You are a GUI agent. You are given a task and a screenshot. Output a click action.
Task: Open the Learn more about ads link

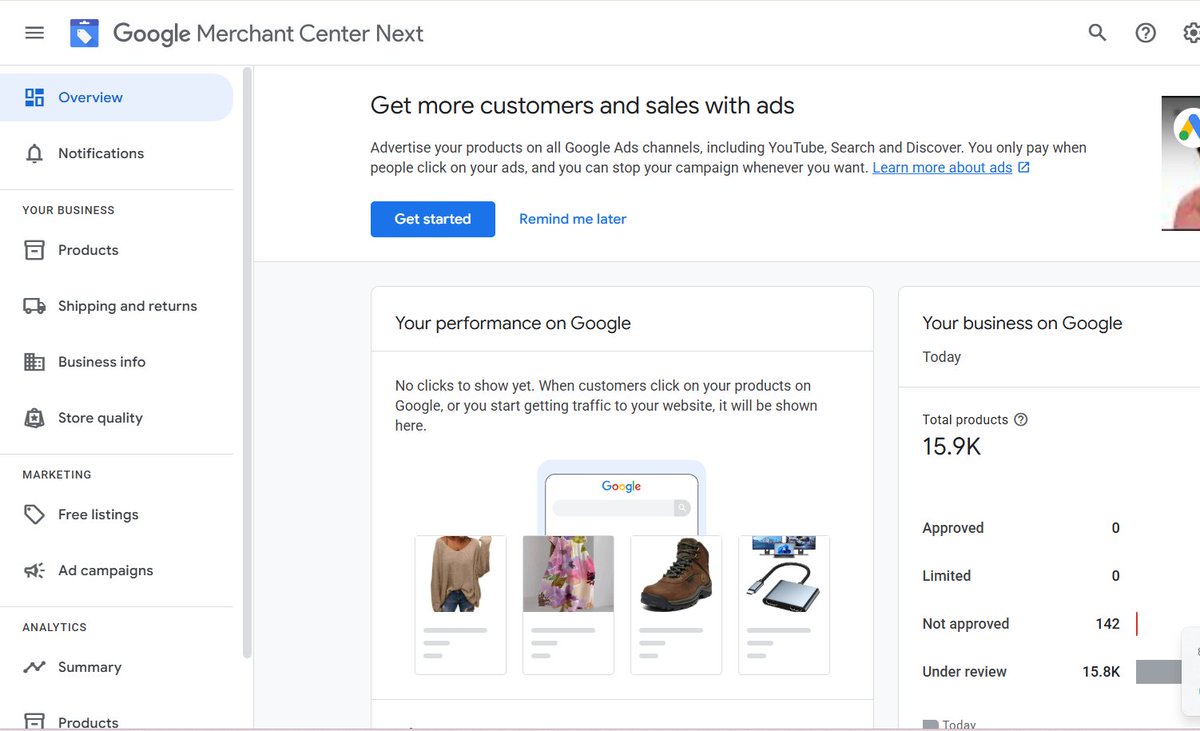click(942, 168)
